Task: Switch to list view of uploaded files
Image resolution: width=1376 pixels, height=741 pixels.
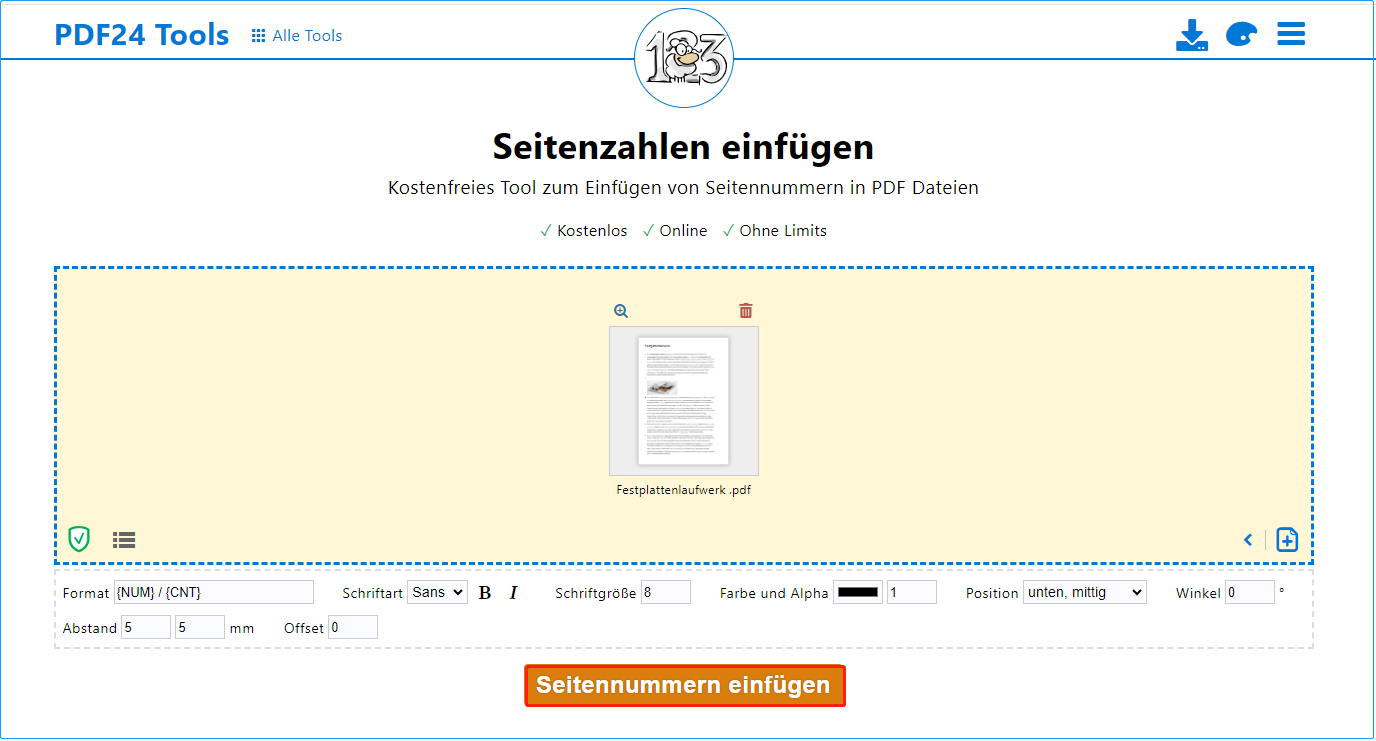Action: point(123,539)
